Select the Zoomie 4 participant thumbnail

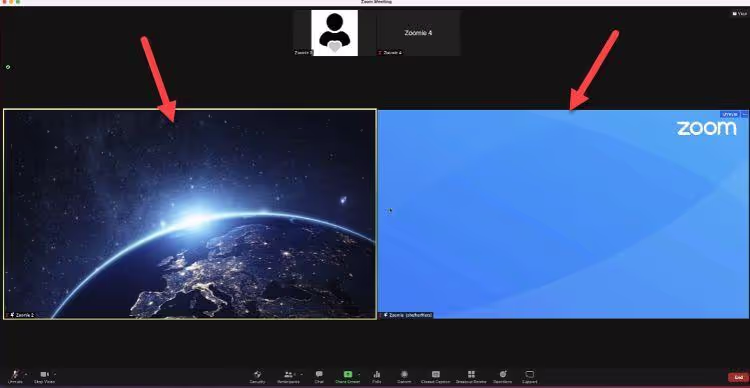pos(419,33)
